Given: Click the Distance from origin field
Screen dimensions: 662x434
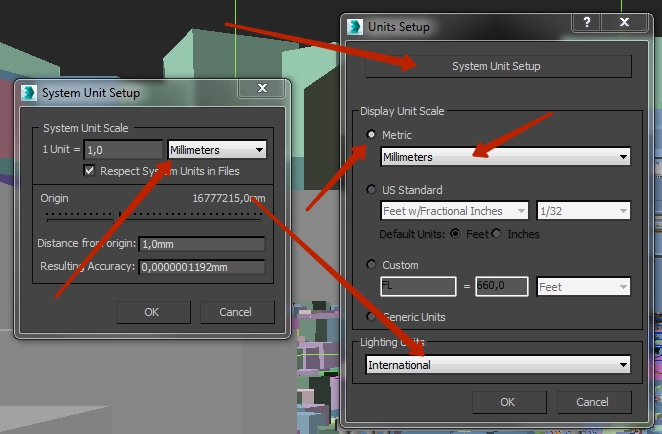Looking at the screenshot, I should [x=201, y=244].
